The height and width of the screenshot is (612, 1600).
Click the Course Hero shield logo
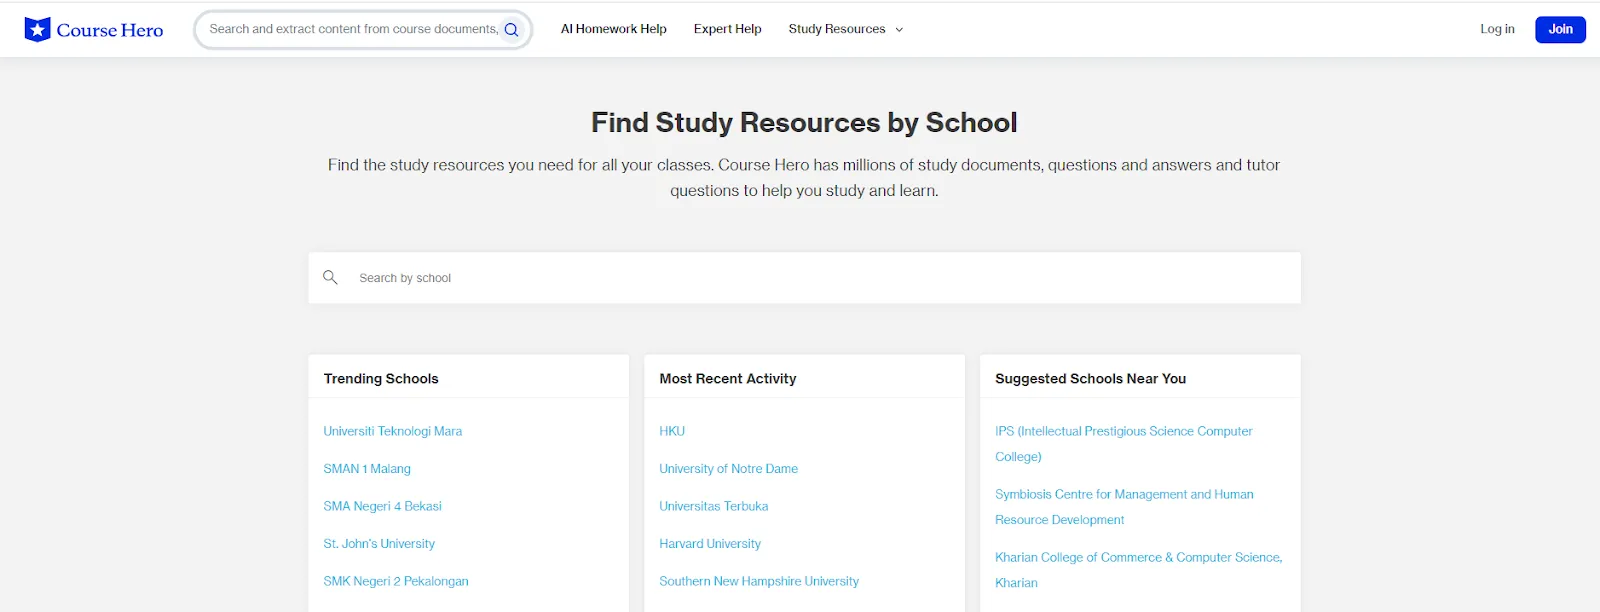tap(37, 29)
